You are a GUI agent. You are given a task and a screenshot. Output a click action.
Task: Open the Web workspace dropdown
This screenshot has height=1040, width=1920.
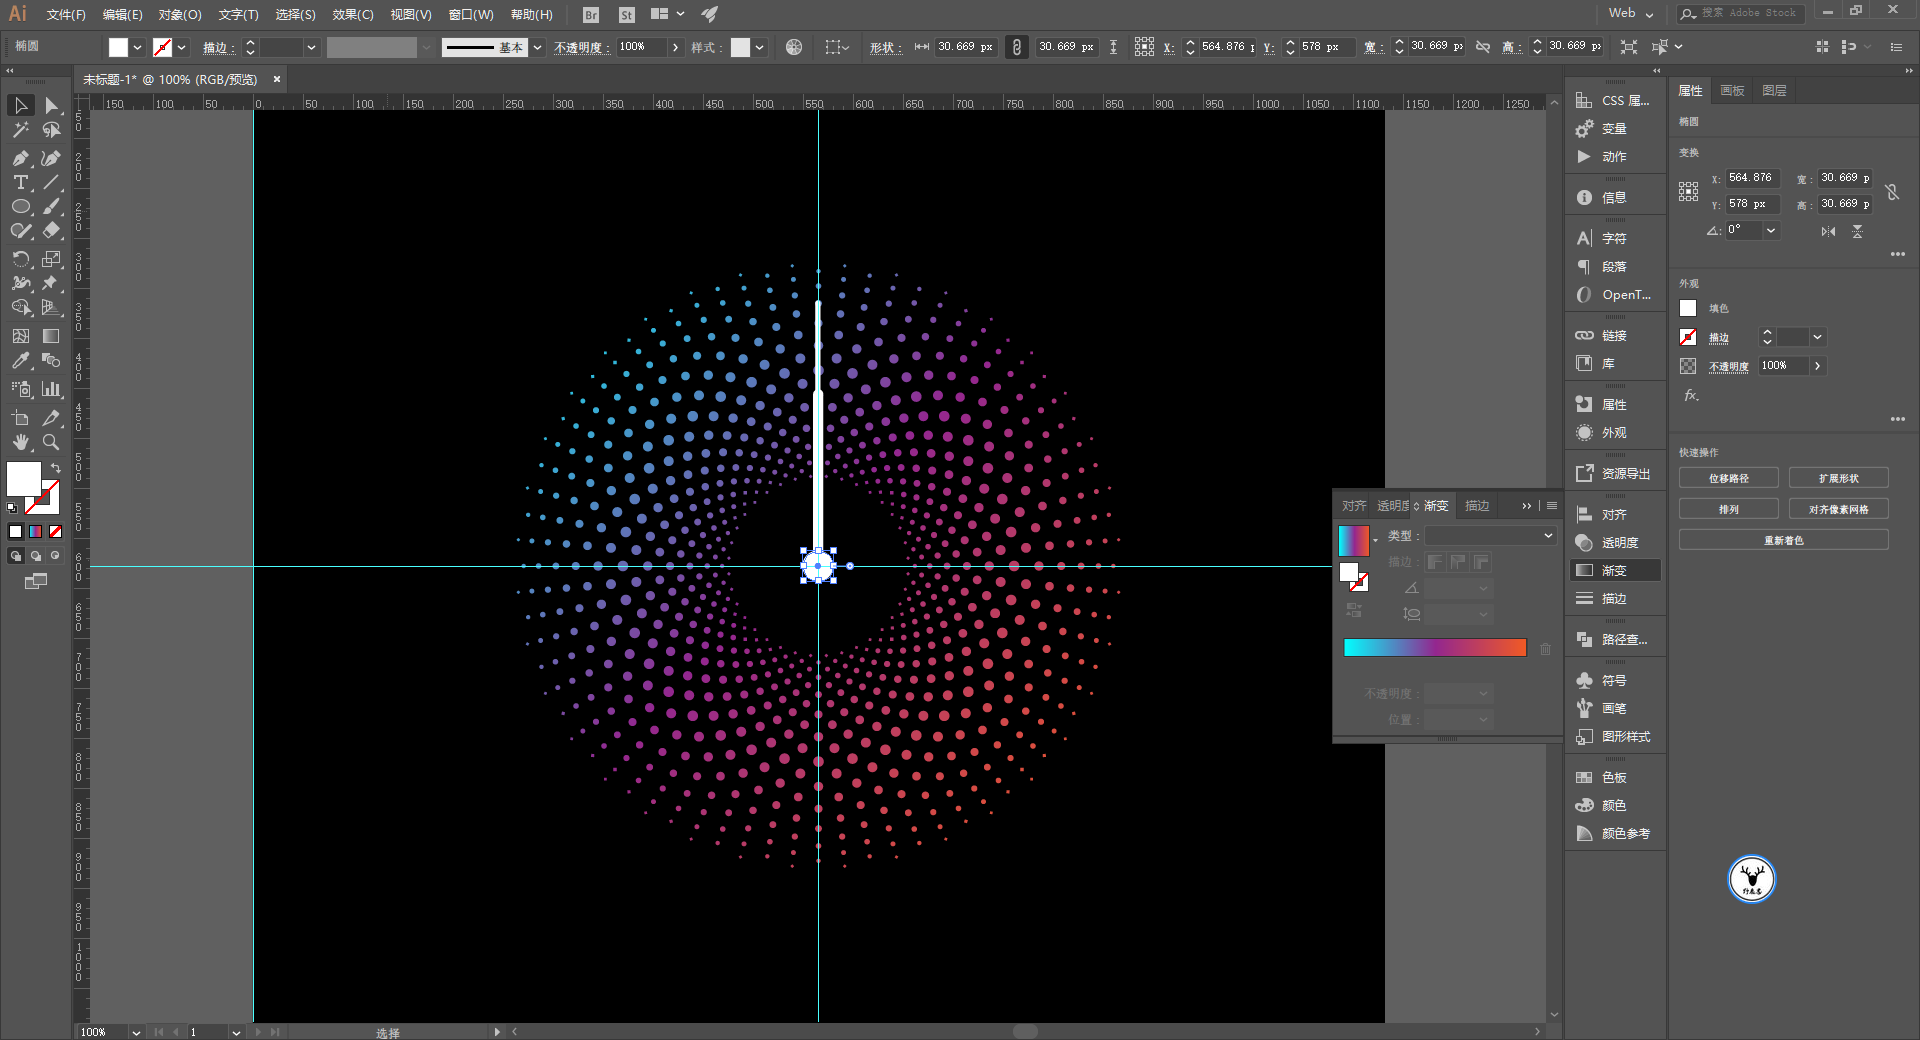pos(1632,13)
